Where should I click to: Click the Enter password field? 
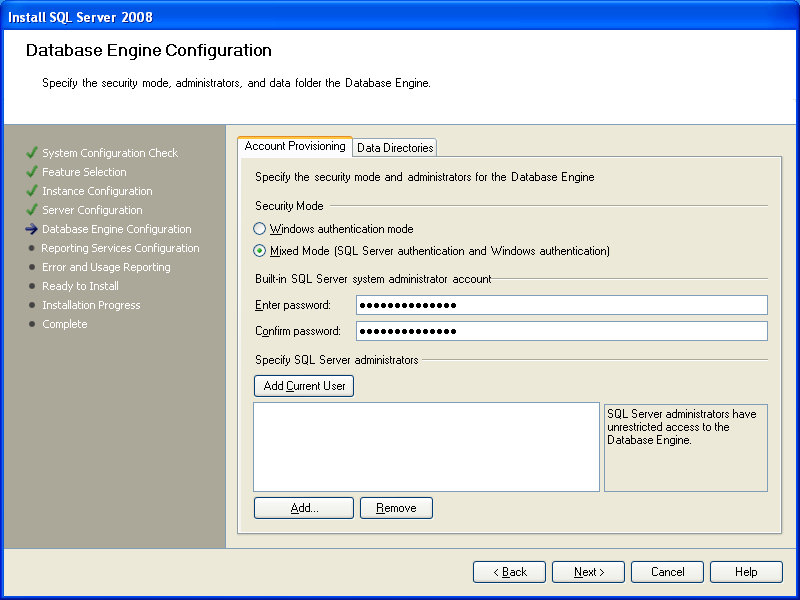(562, 305)
